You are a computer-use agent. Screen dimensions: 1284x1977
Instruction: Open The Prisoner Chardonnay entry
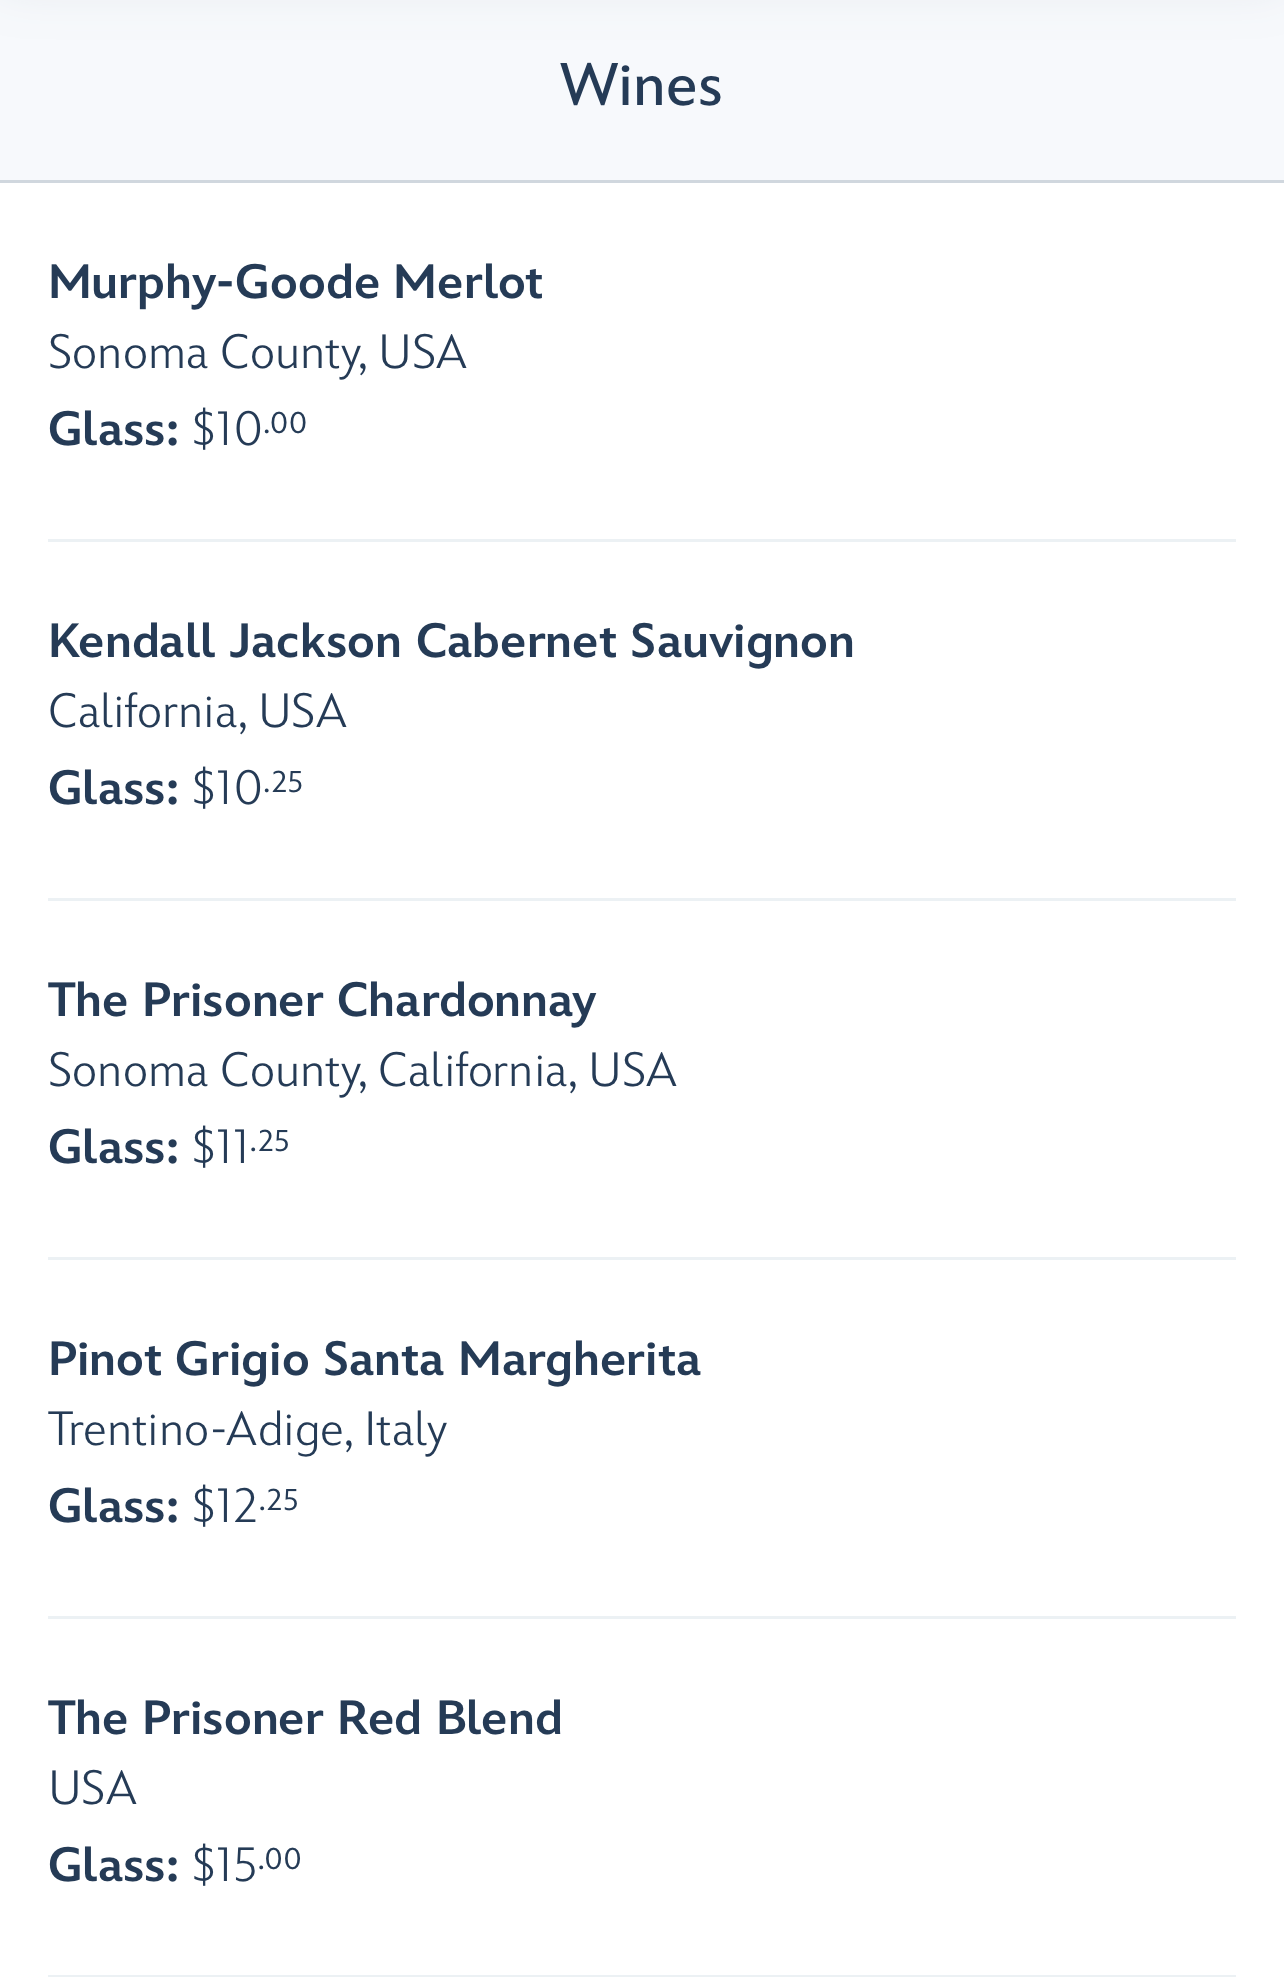pos(322,1001)
